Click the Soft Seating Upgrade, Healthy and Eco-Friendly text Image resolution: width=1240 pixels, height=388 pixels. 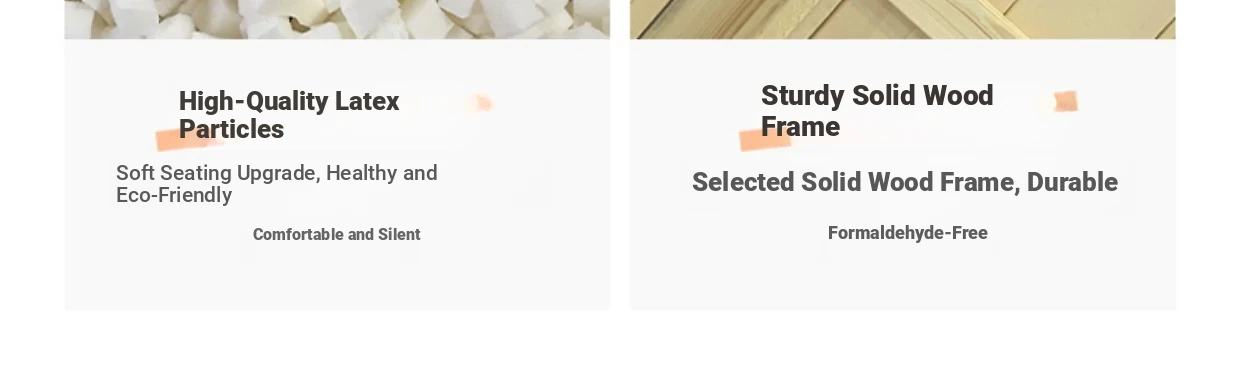click(x=277, y=184)
